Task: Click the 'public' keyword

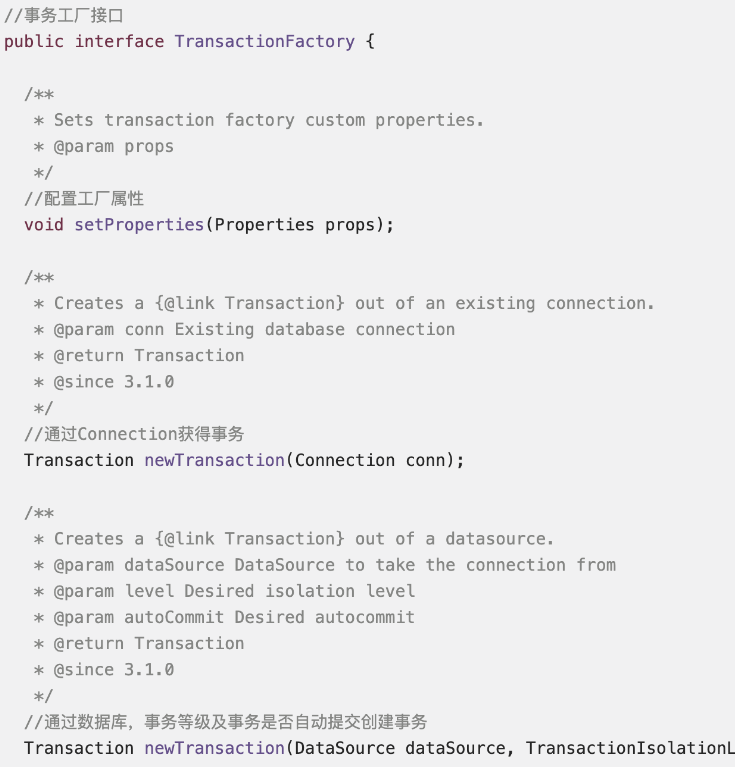Action: coord(34,41)
